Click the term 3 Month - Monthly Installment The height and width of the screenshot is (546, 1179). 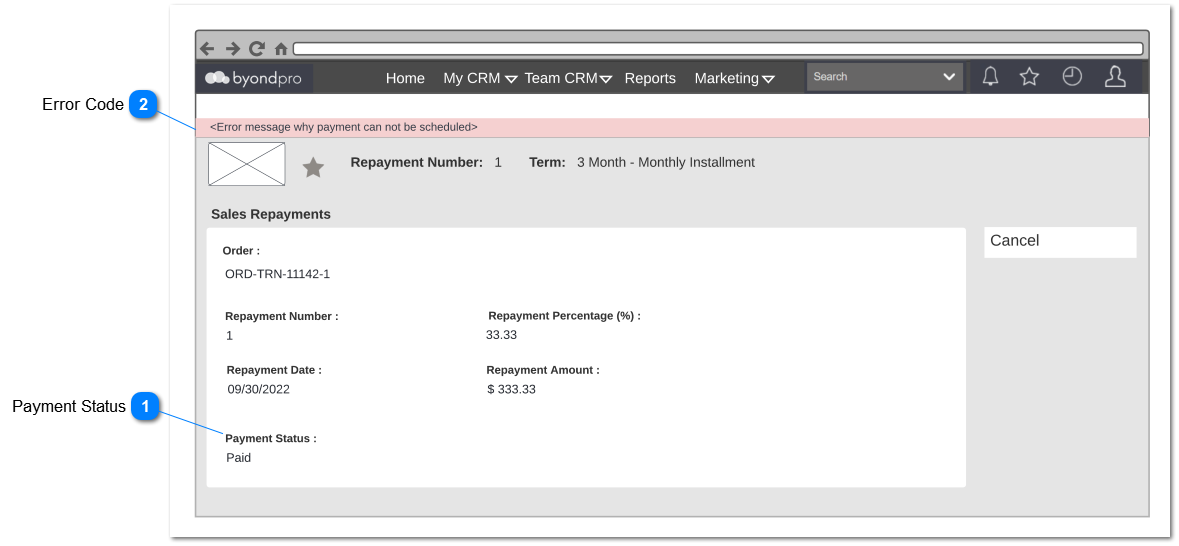(x=665, y=162)
